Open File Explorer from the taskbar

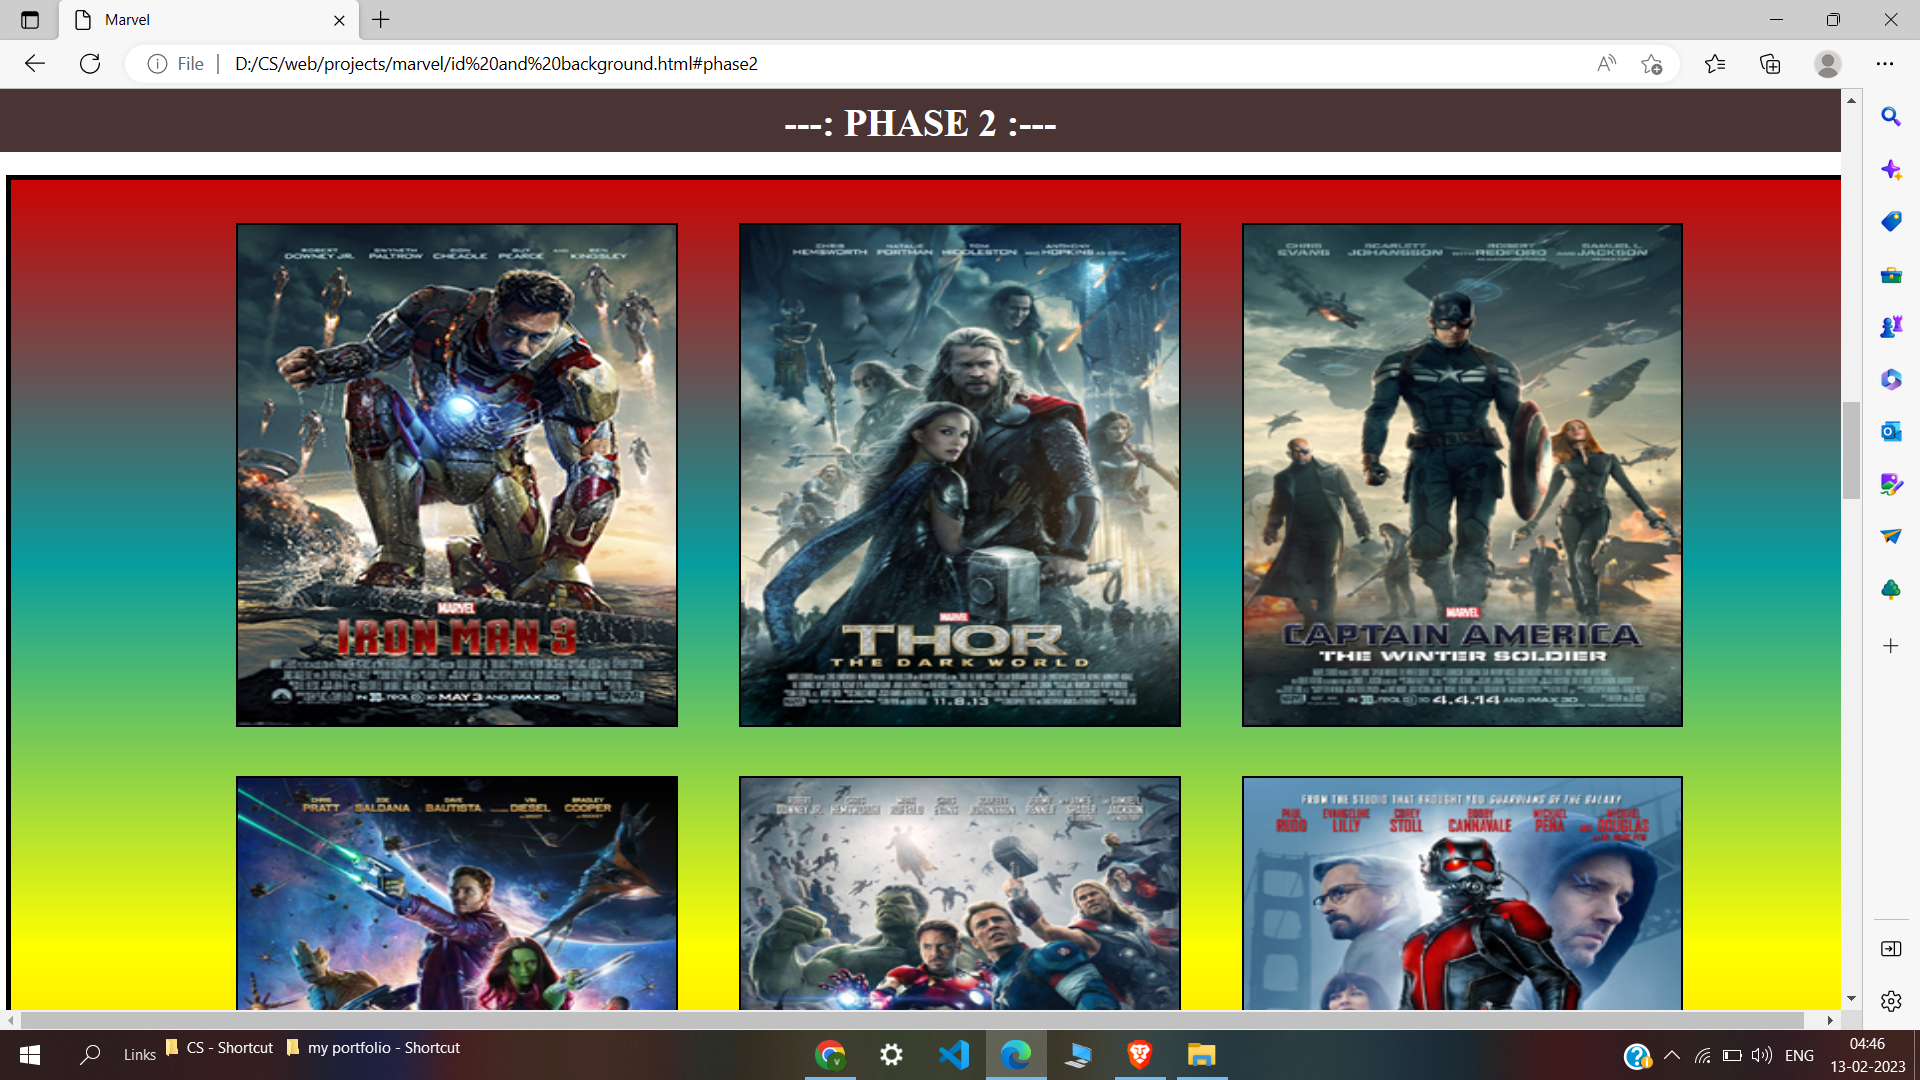1201,1054
